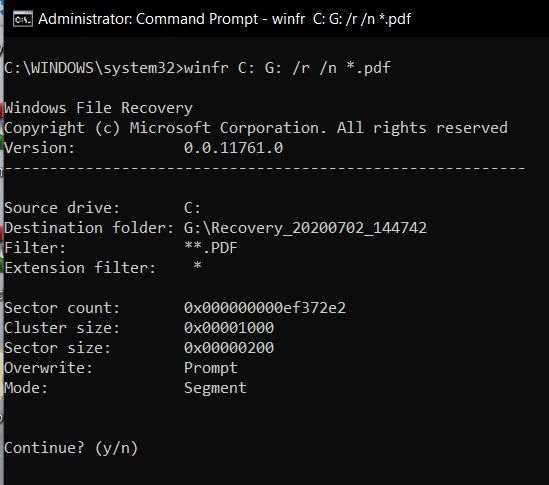Click the typed winfr command line
This screenshot has width=549, height=485.
(287, 68)
